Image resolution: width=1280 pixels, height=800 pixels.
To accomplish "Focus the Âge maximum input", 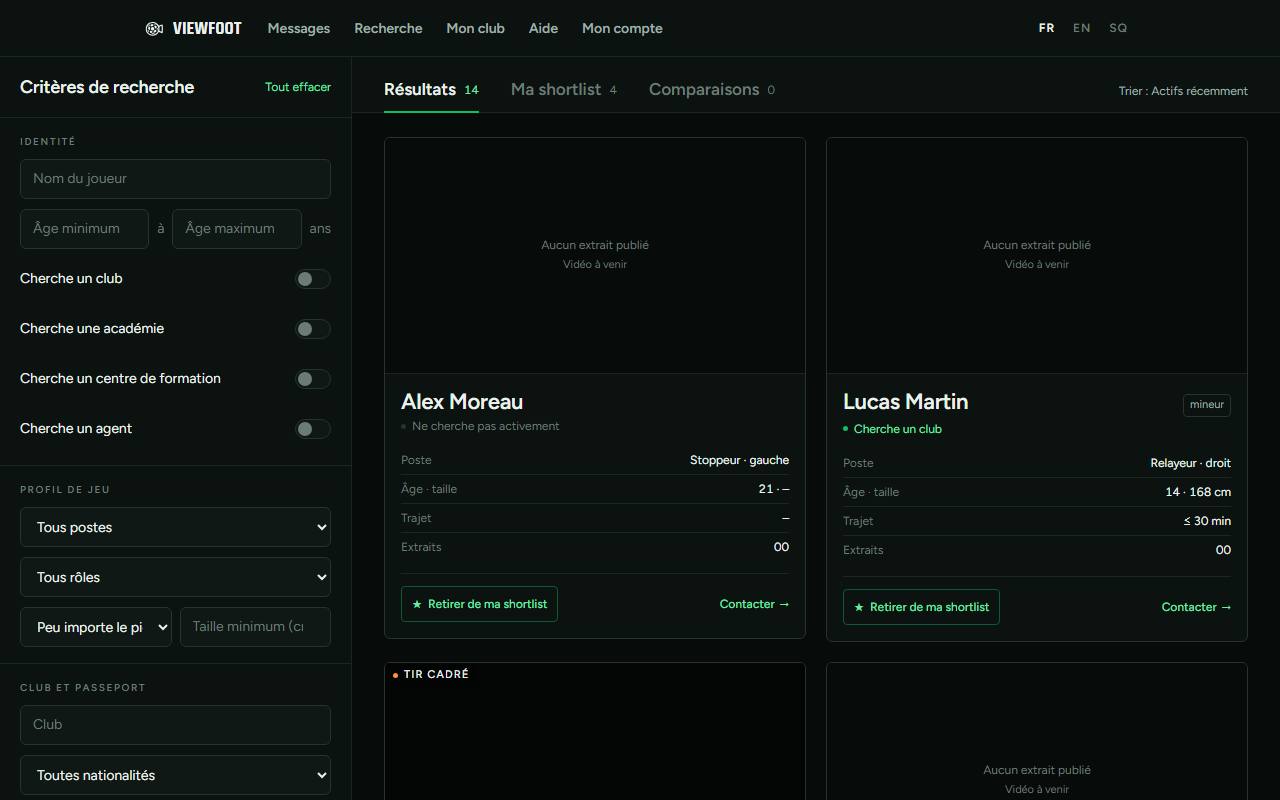I will pos(237,229).
